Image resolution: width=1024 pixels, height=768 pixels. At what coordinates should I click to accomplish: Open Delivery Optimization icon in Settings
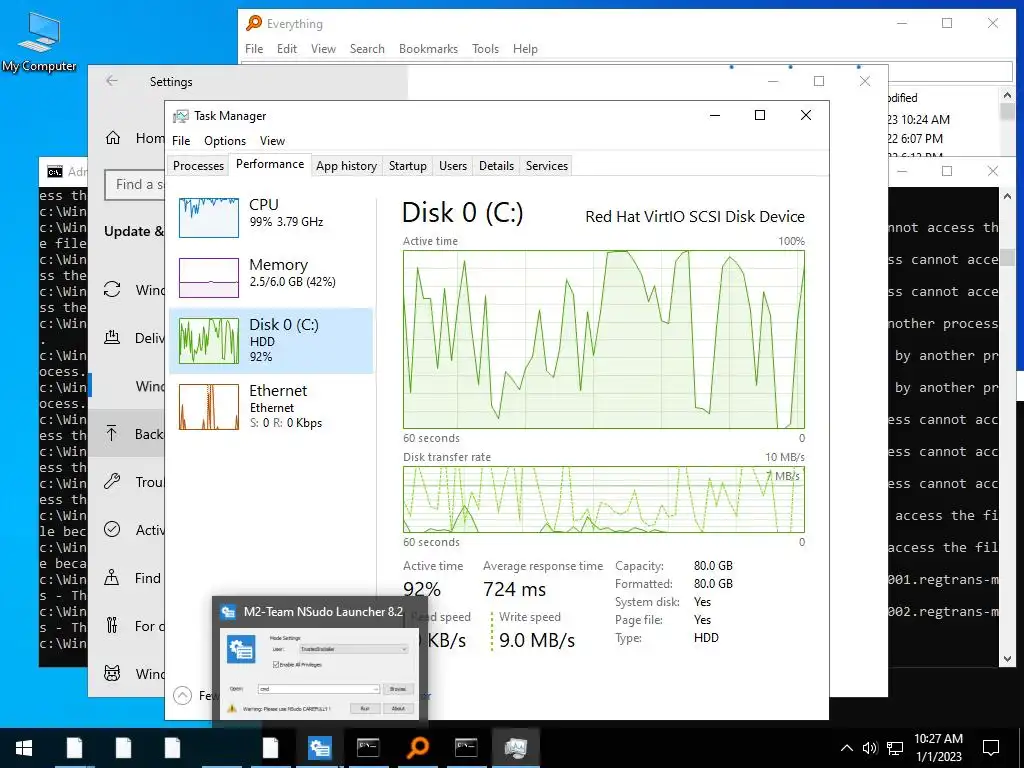pos(112,338)
